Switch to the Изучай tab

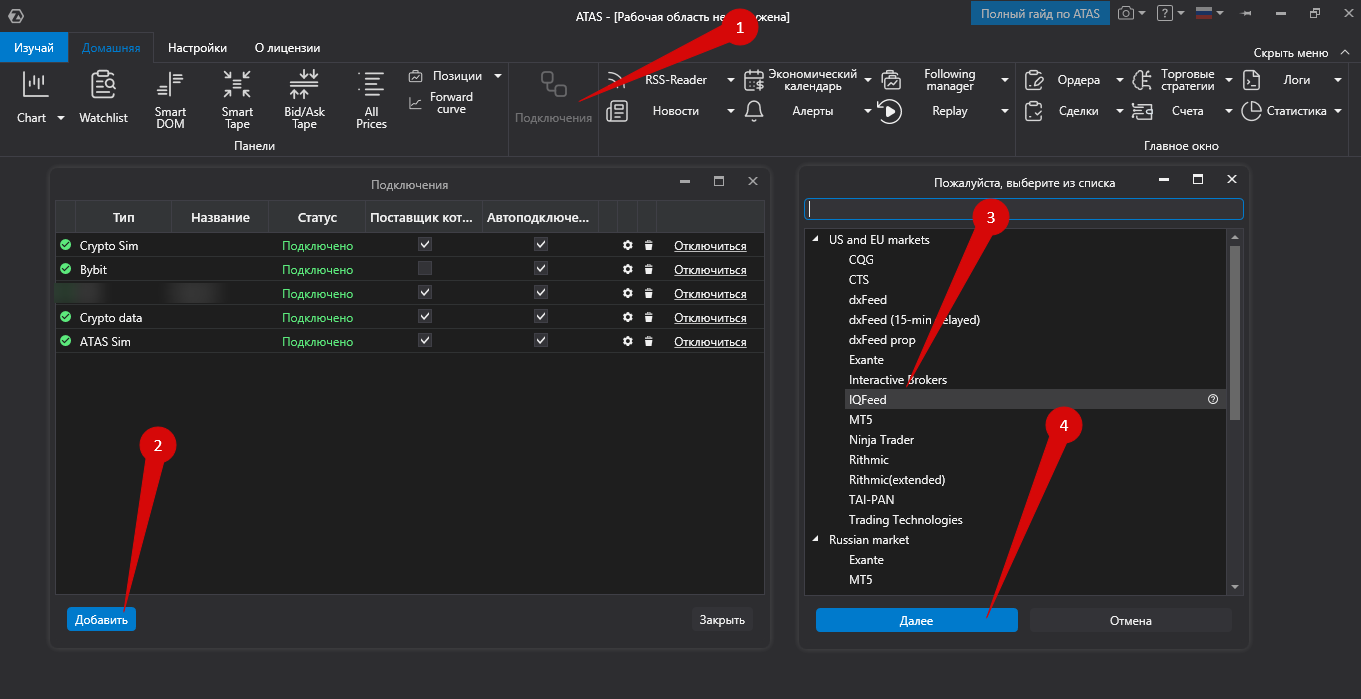[34, 47]
